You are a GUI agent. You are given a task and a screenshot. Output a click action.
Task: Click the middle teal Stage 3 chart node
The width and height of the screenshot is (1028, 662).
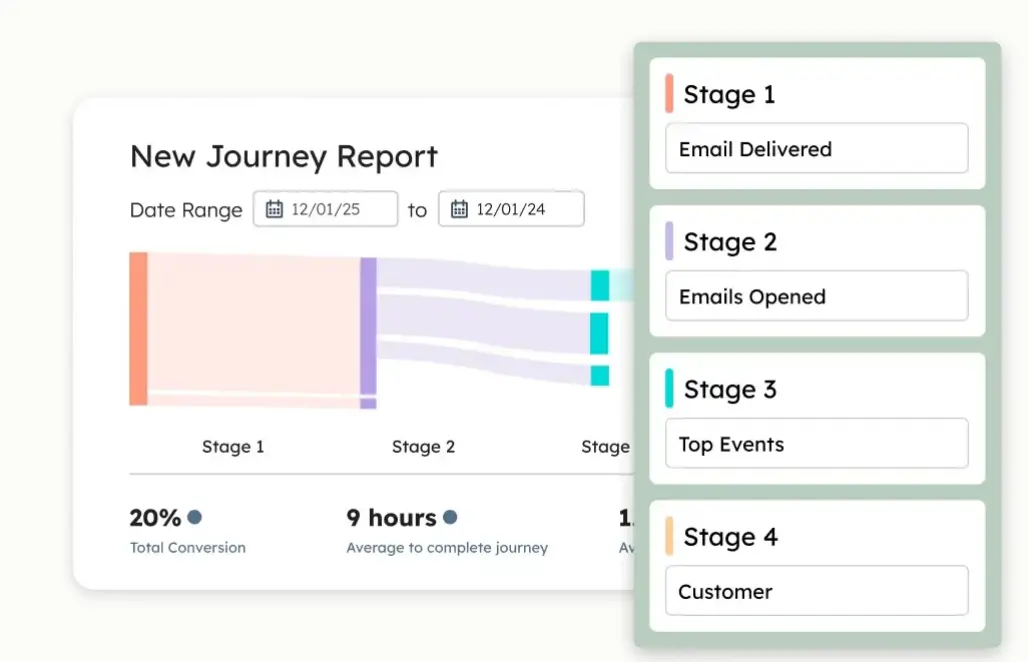pos(600,334)
